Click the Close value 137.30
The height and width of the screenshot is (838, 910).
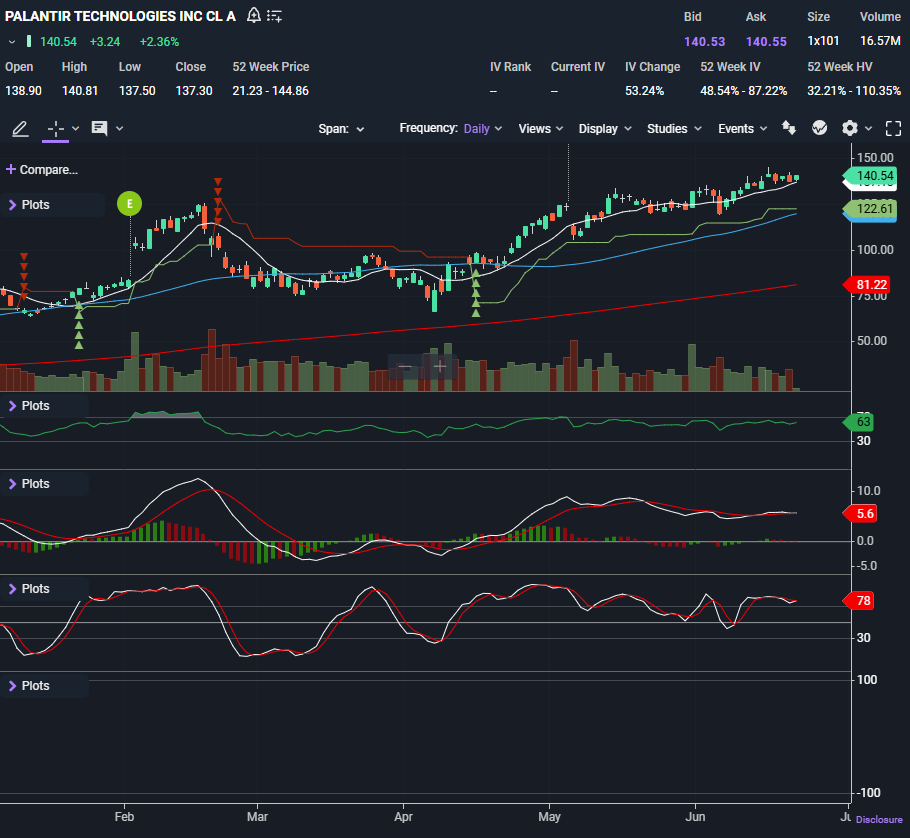pos(194,91)
